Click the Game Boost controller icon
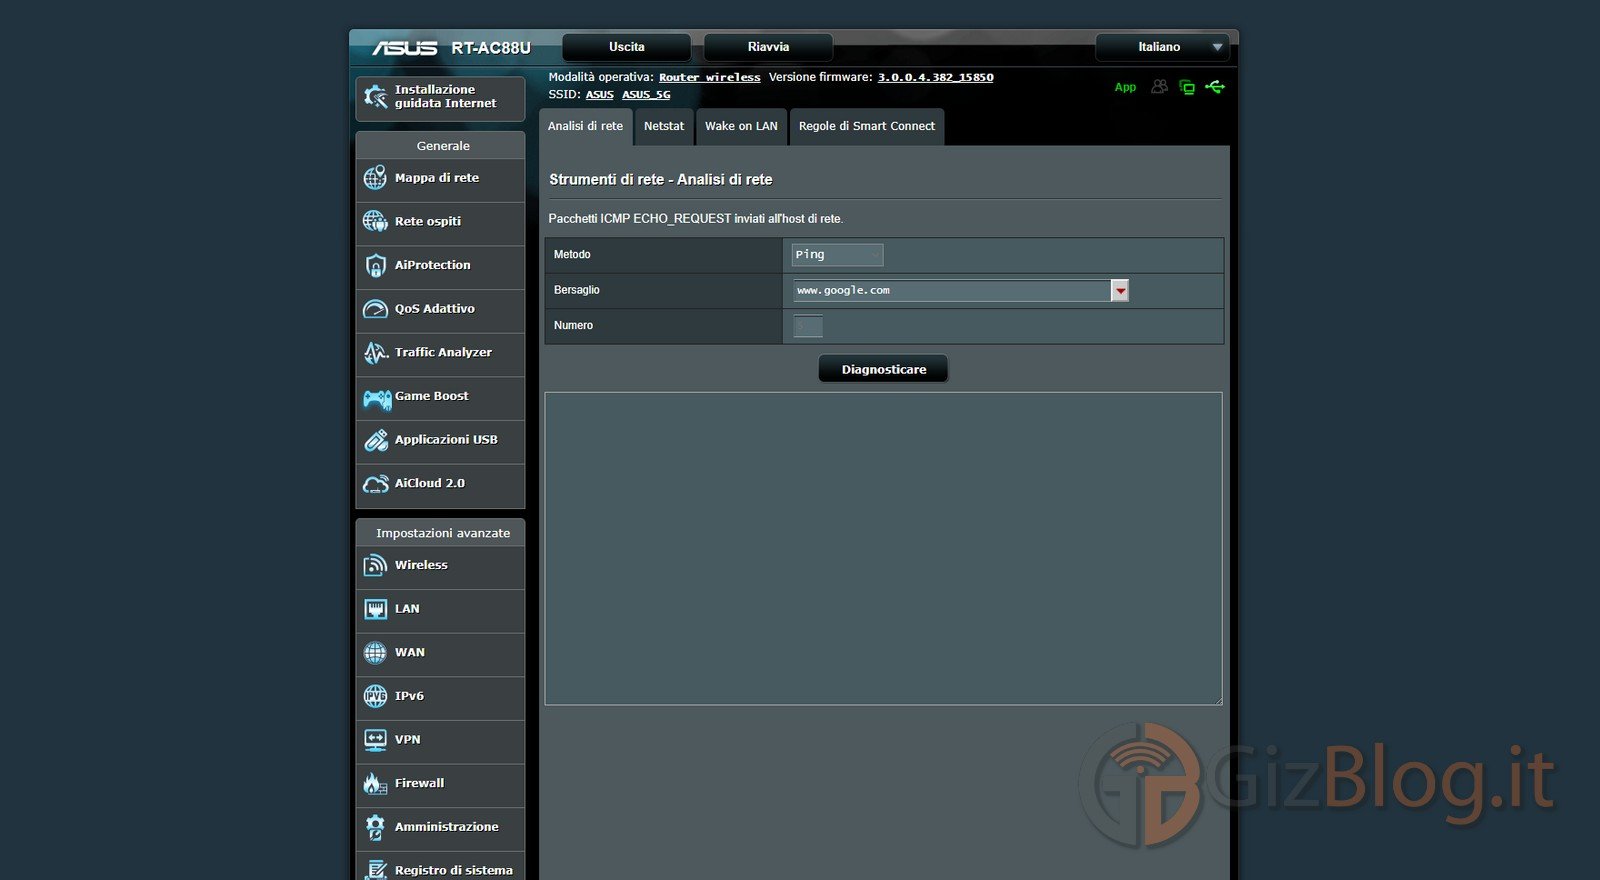 pyautogui.click(x=377, y=399)
